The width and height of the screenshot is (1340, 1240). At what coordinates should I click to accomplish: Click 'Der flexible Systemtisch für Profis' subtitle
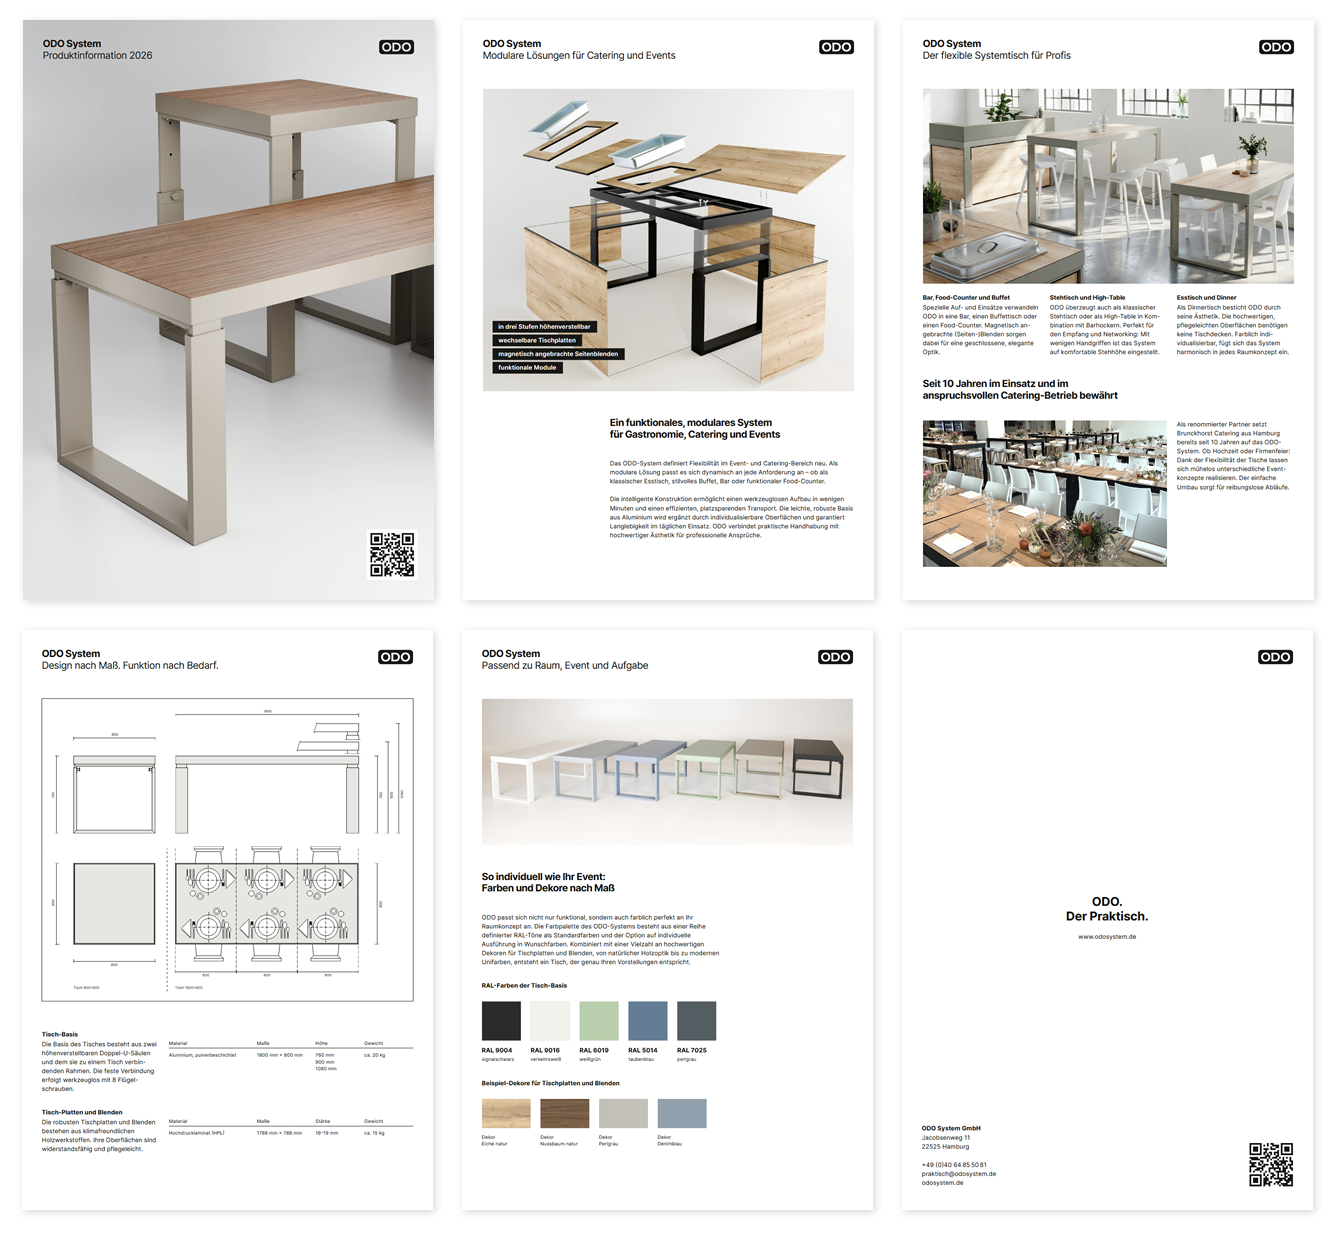997,56
